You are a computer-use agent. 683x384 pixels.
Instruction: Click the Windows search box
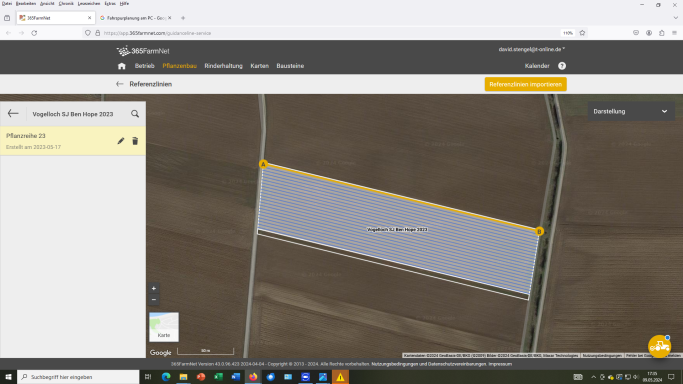pyautogui.click(x=78, y=377)
